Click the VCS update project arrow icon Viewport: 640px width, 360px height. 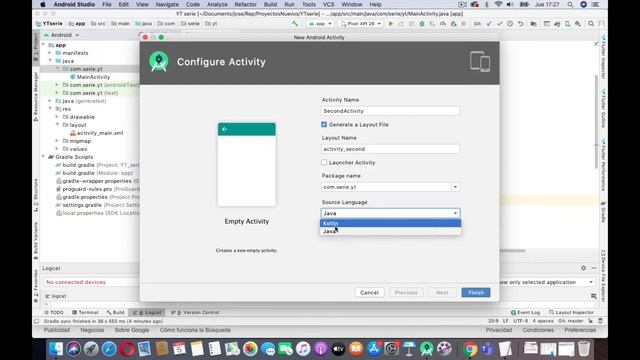(x=489, y=24)
